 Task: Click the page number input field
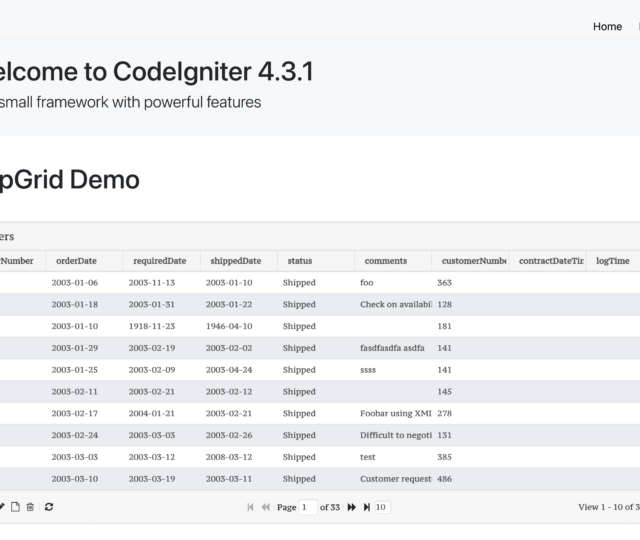(x=308, y=507)
